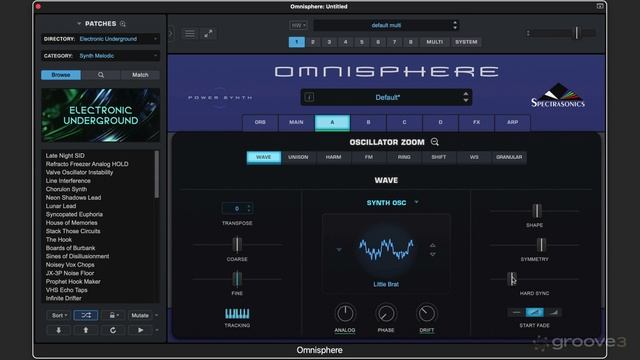The width and height of the screenshot is (640, 360).
Task: Switch to the ORB tab
Action: pos(260,122)
